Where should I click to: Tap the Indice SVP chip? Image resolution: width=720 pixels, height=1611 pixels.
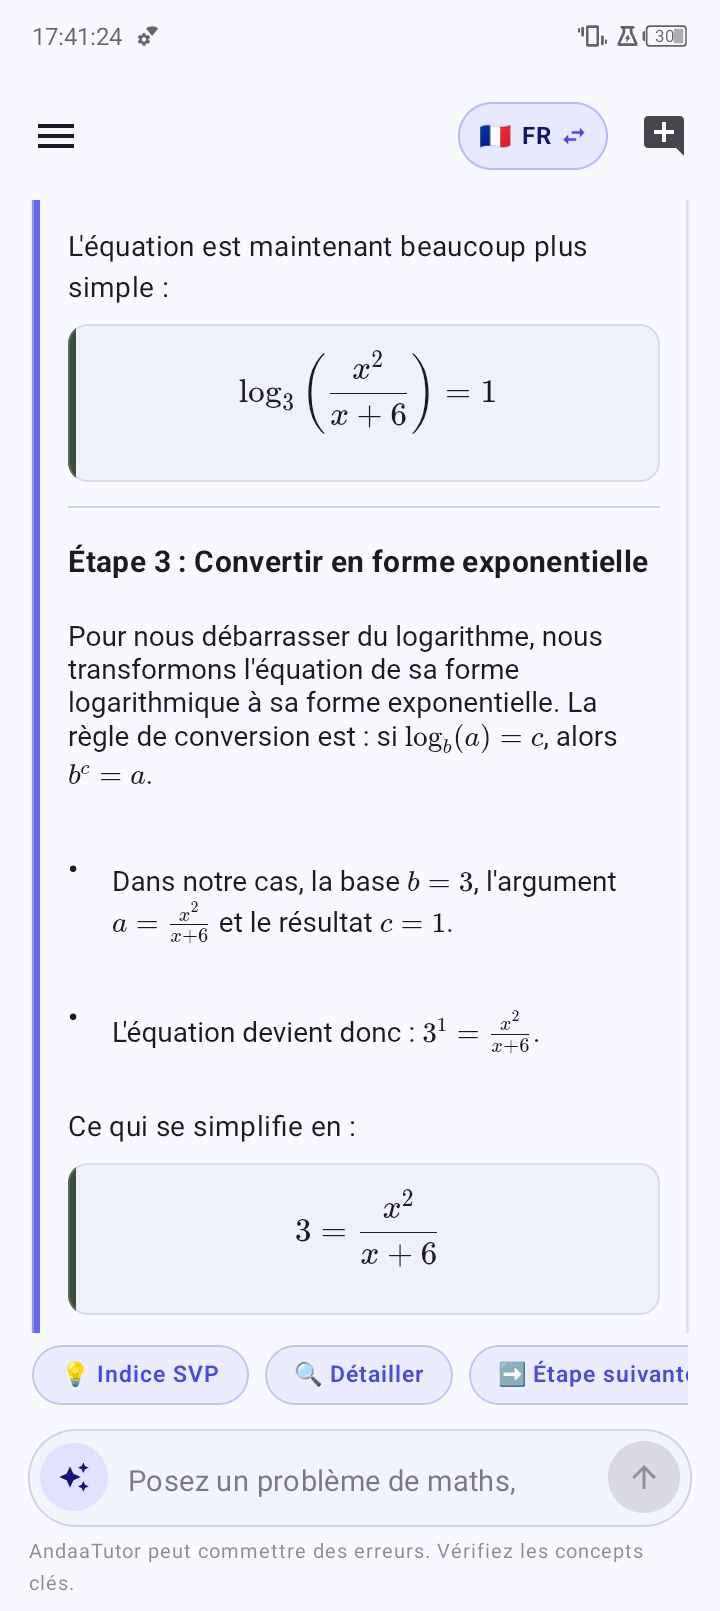[x=140, y=1374]
